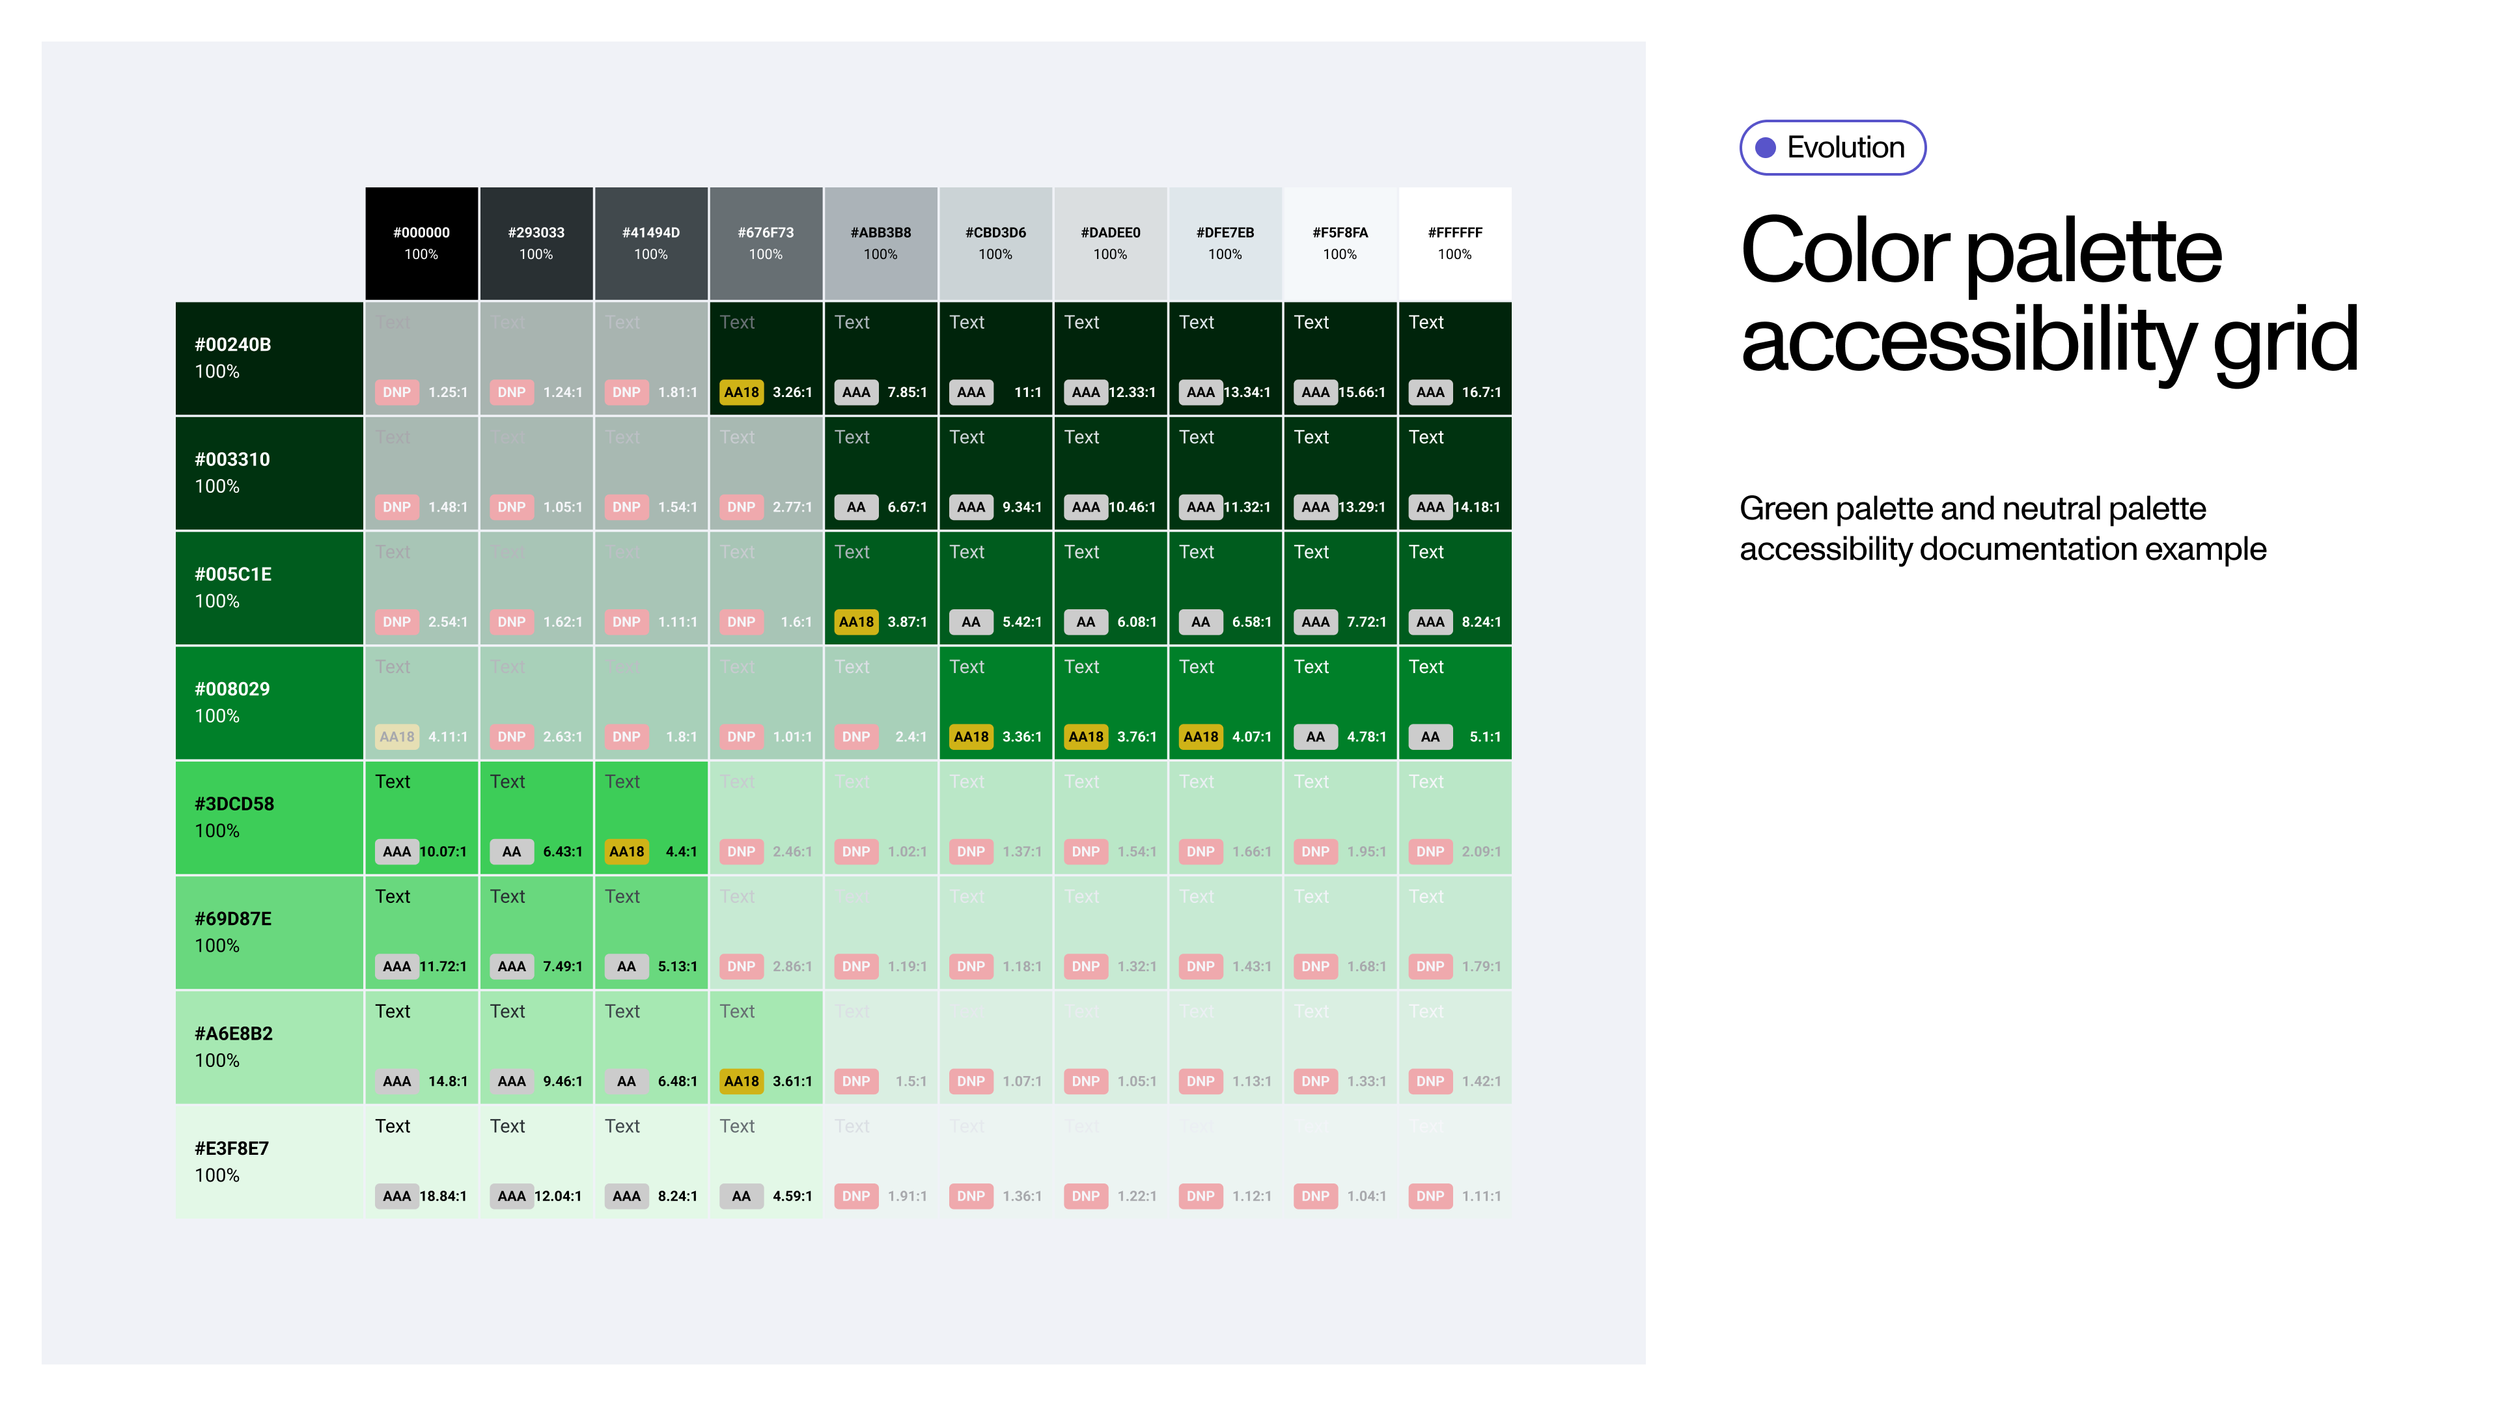Click the AA18 badge with 3.26:1 ratio

(x=741, y=392)
